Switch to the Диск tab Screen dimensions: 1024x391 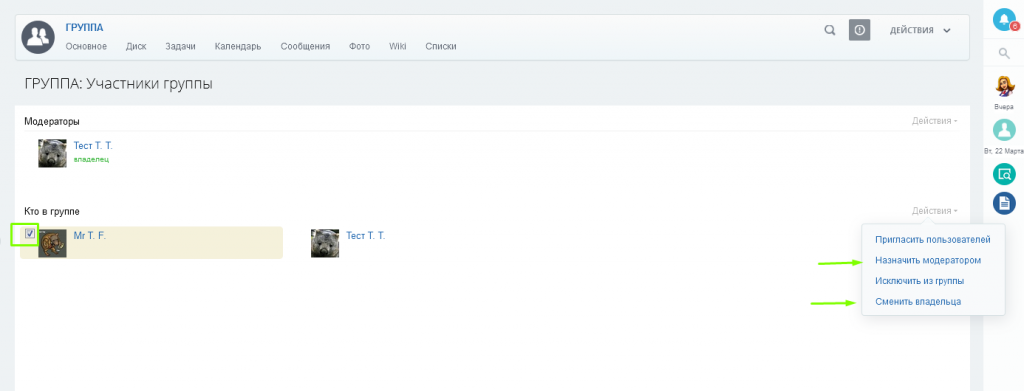136,46
